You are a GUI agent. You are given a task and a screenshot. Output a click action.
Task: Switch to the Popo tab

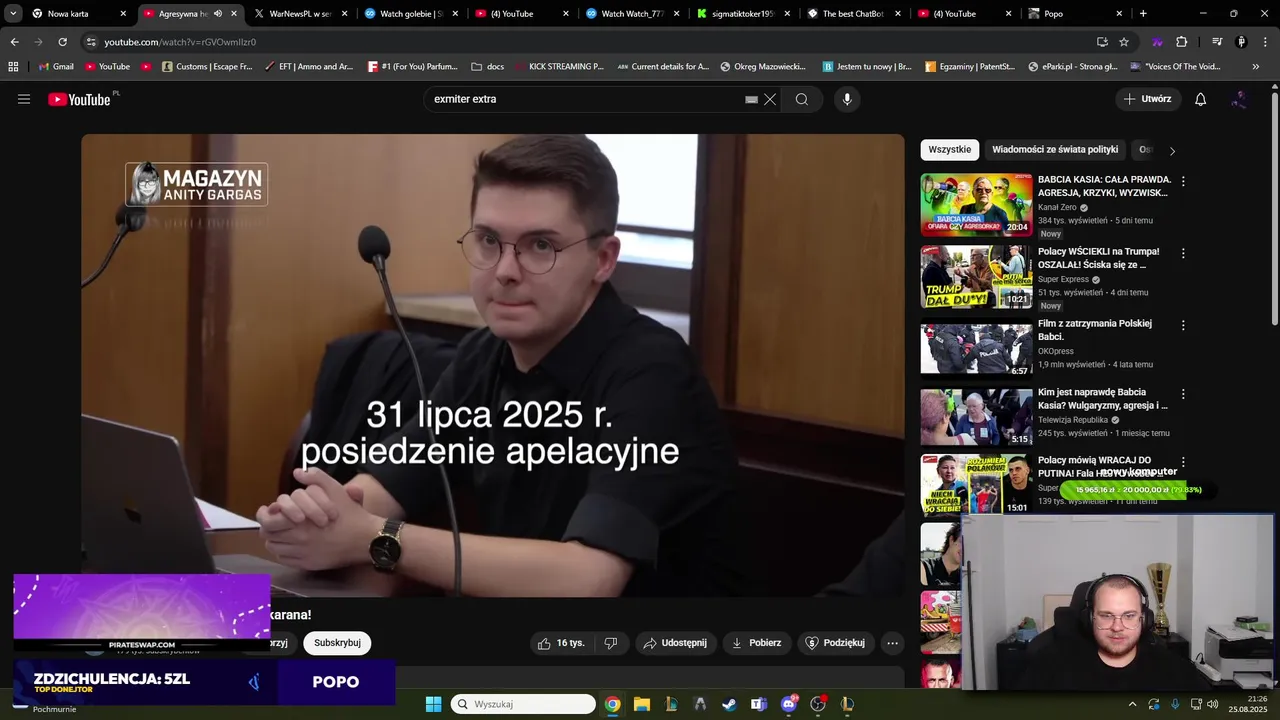tap(1075, 14)
